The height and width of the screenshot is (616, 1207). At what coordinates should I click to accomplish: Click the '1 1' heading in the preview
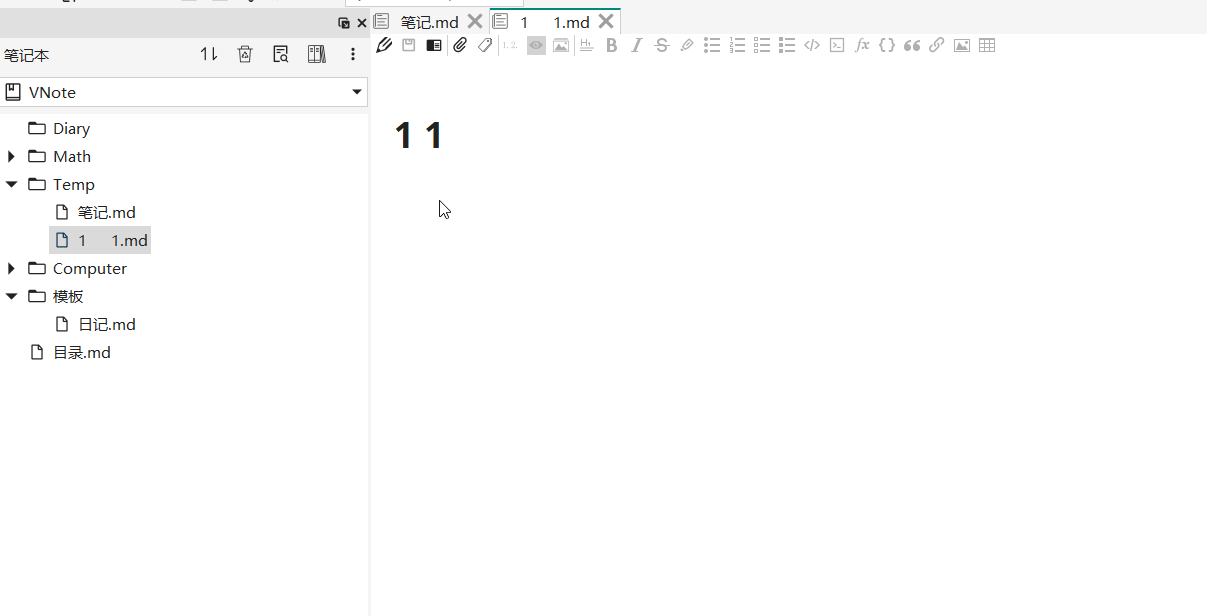coord(419,135)
